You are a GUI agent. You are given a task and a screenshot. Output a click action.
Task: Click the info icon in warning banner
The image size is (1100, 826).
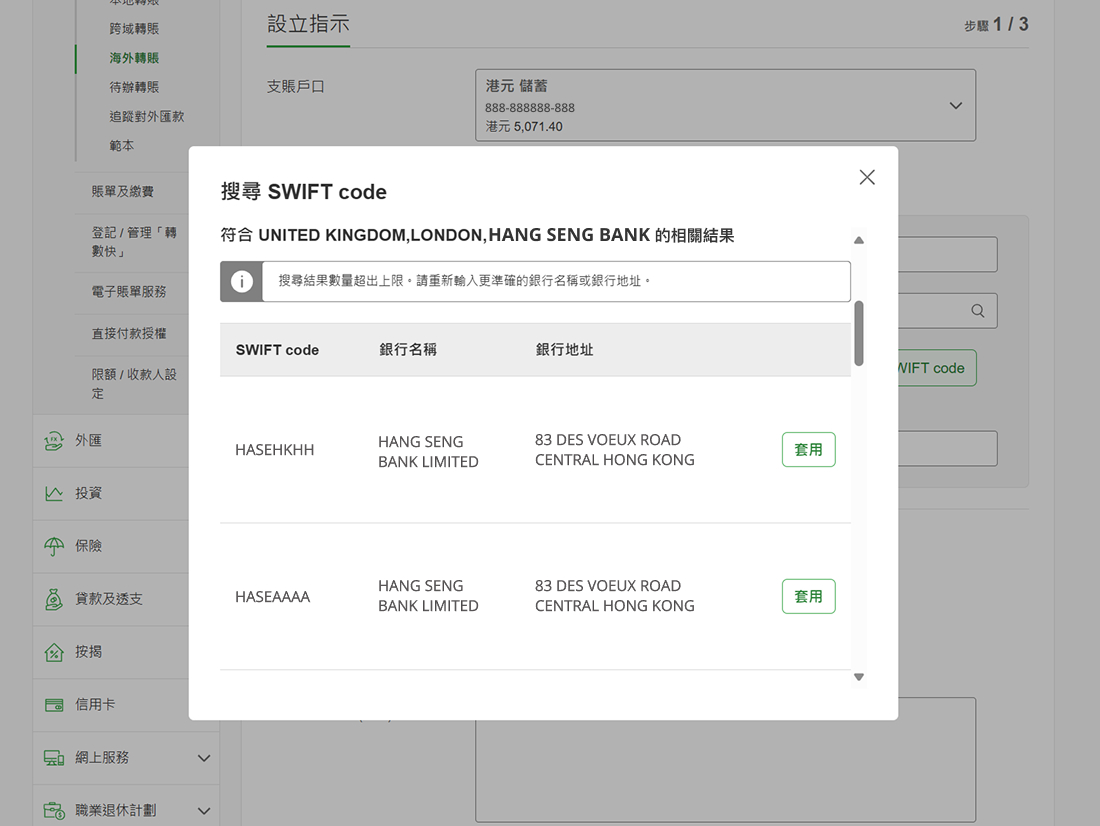click(x=241, y=282)
